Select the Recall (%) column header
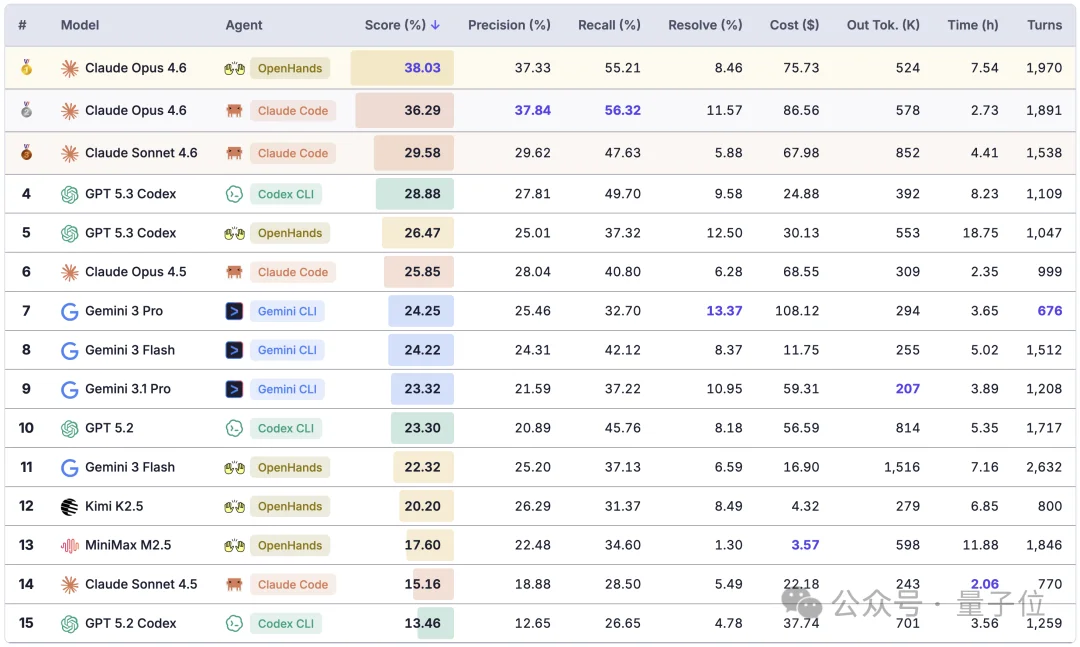 pyautogui.click(x=609, y=25)
